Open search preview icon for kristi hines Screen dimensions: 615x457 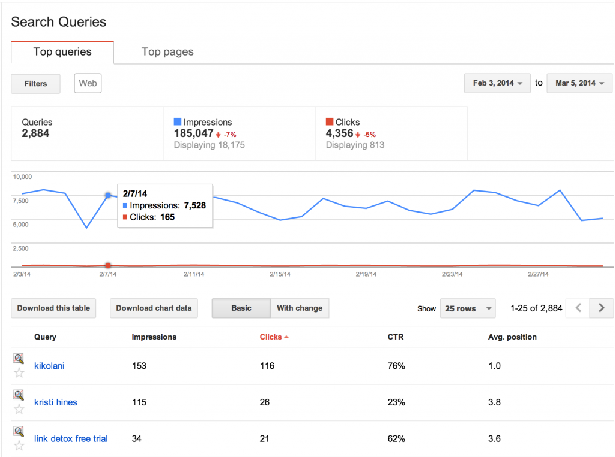click(18, 395)
